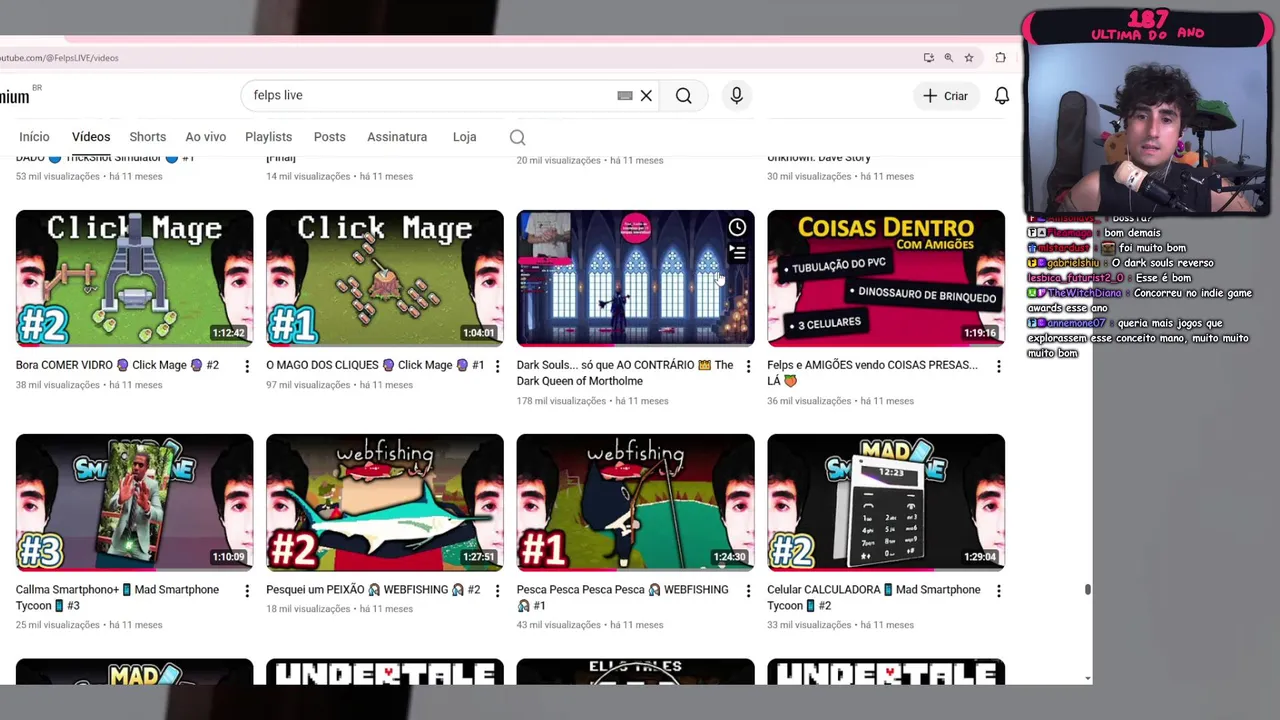Switch to the Posts tab
Viewport: 1280px width, 720px height.
(x=329, y=137)
